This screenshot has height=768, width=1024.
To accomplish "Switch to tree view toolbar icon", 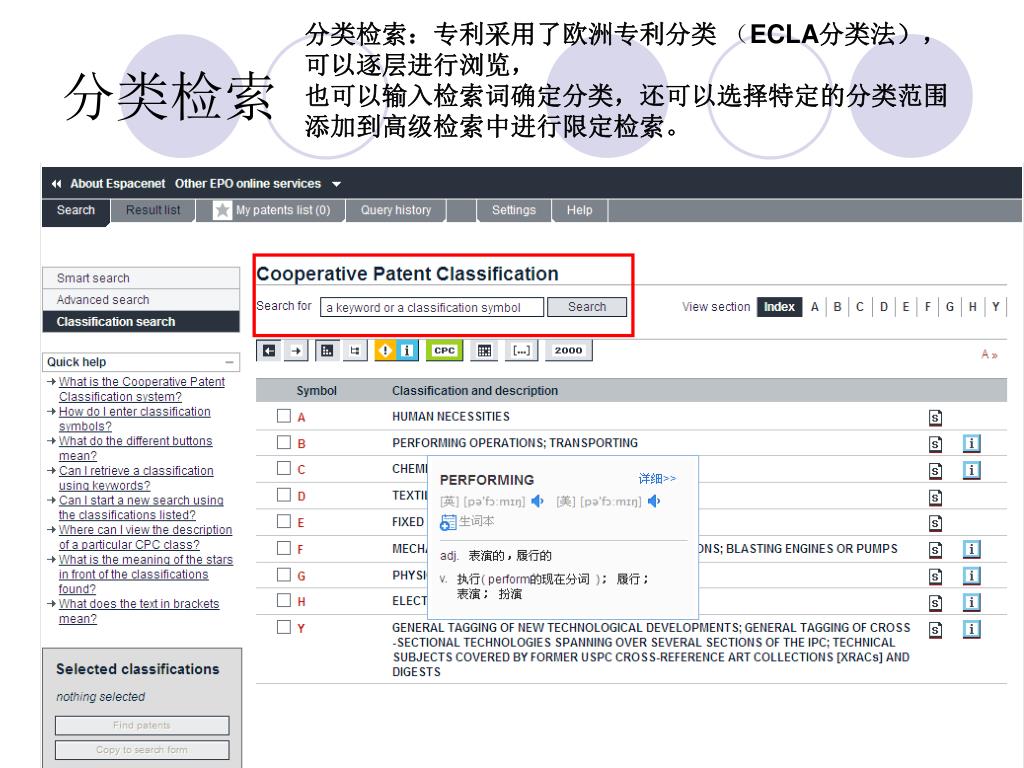I will tap(355, 351).
